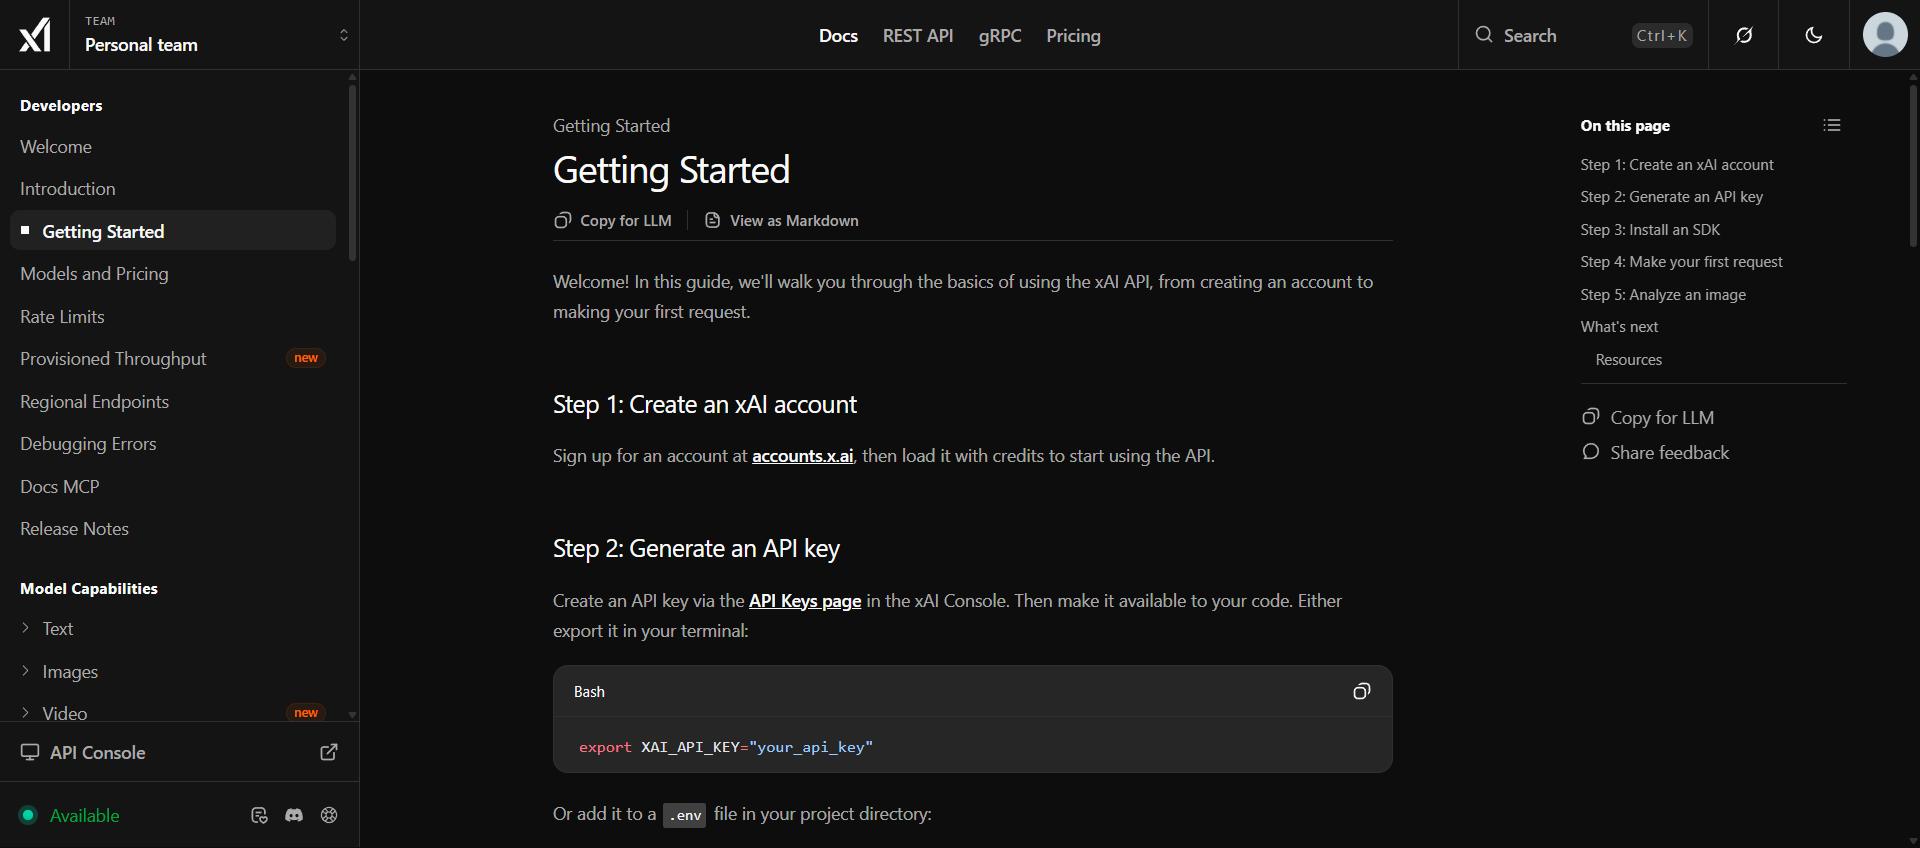Follow the accounts.x.ai link
This screenshot has width=1920, height=848.
(802, 456)
